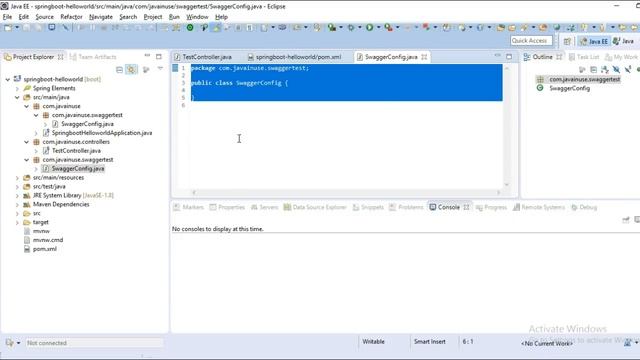Click the Writable status bar entry
Image resolution: width=640 pixels, height=360 pixels.
(373, 342)
